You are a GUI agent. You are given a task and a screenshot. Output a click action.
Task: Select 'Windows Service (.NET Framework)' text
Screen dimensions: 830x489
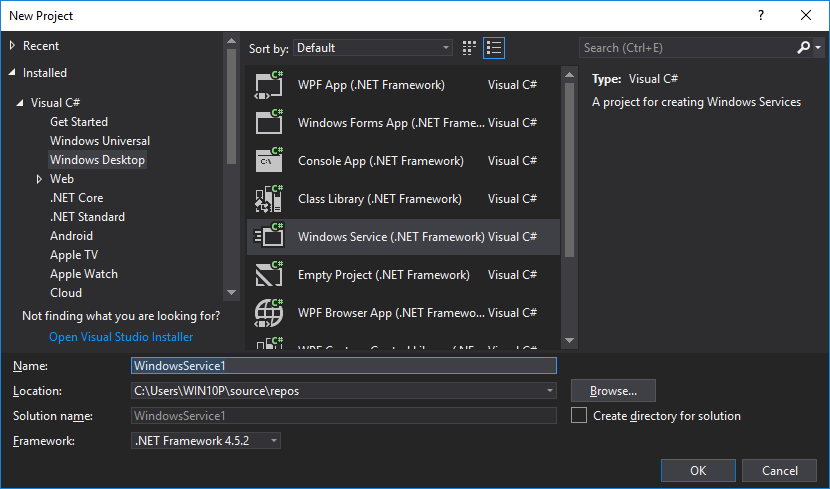click(x=391, y=237)
